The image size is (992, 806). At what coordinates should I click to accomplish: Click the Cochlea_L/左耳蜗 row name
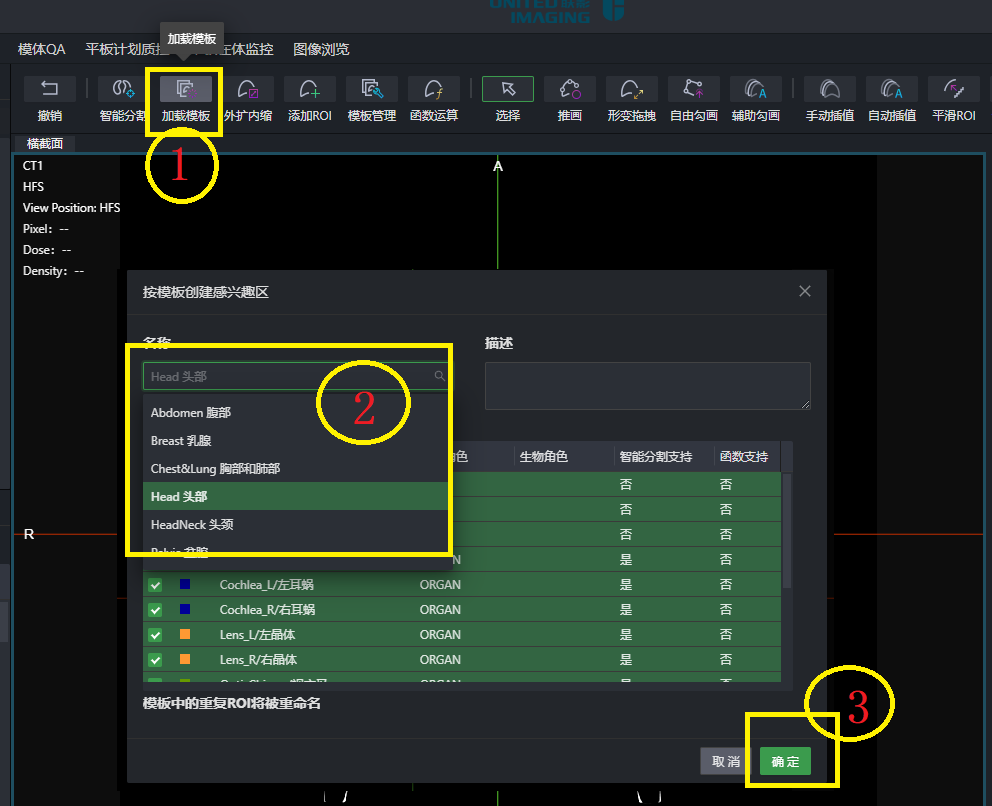(266, 585)
